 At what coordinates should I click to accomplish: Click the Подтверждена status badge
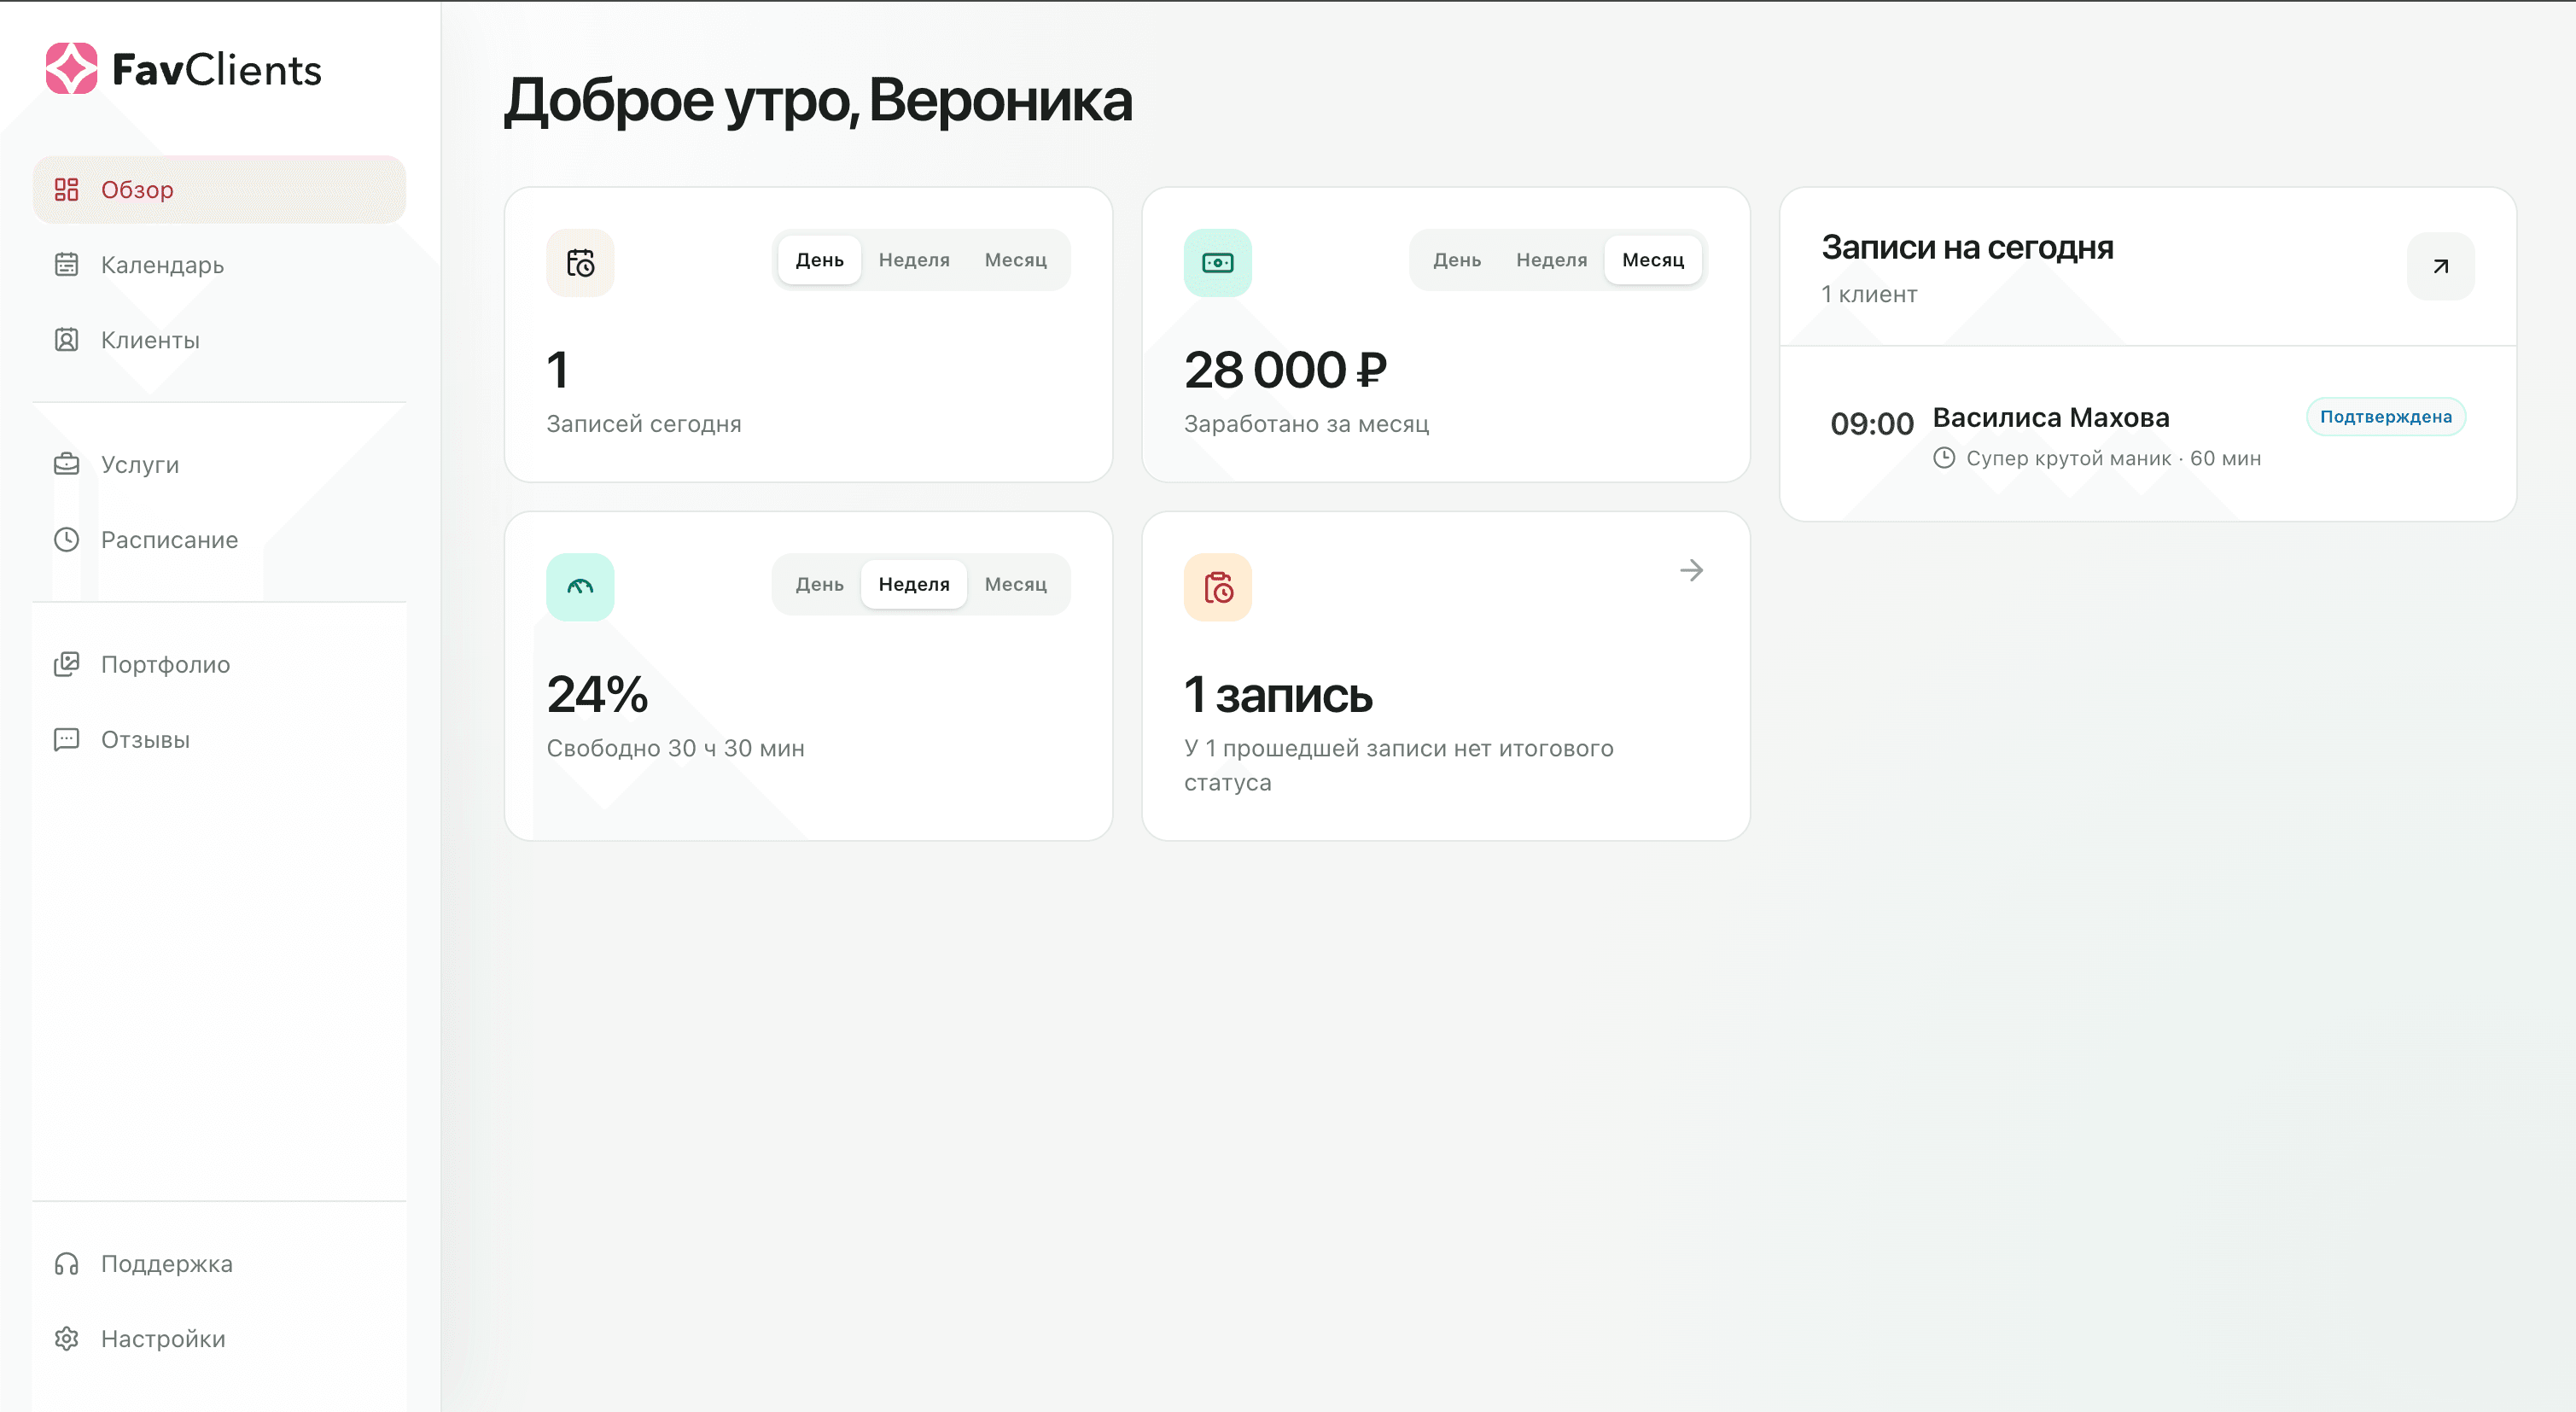(2385, 417)
